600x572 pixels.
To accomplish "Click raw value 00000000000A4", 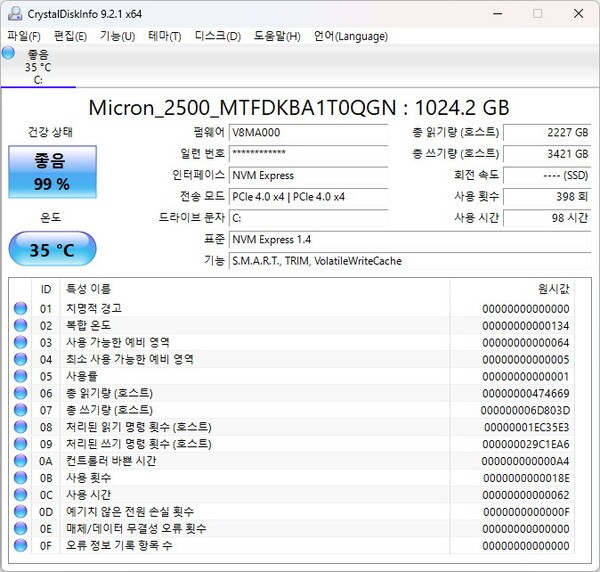I will click(525, 461).
